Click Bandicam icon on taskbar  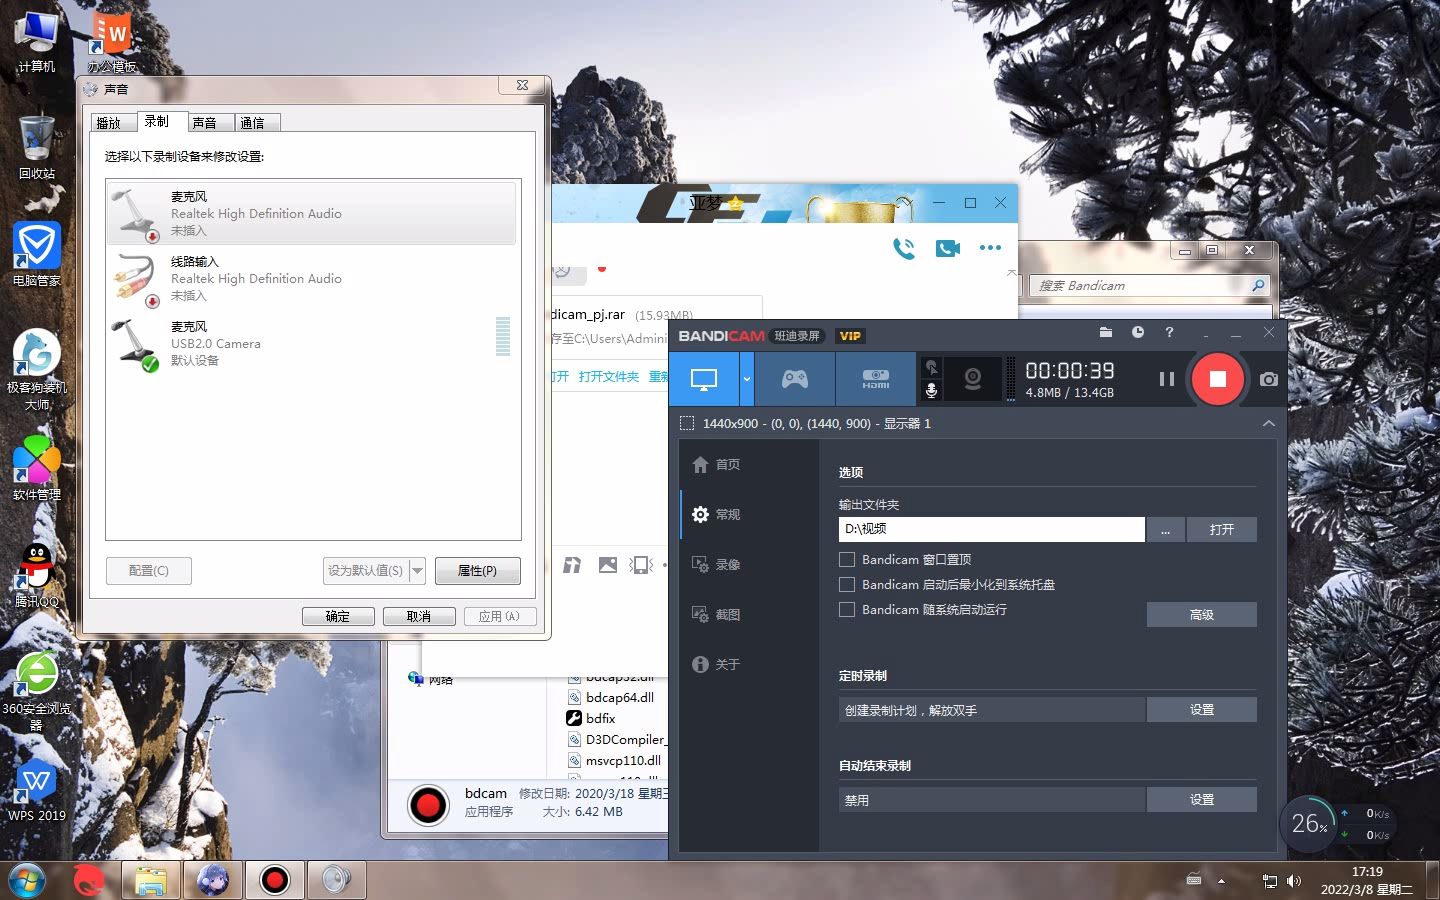274,880
